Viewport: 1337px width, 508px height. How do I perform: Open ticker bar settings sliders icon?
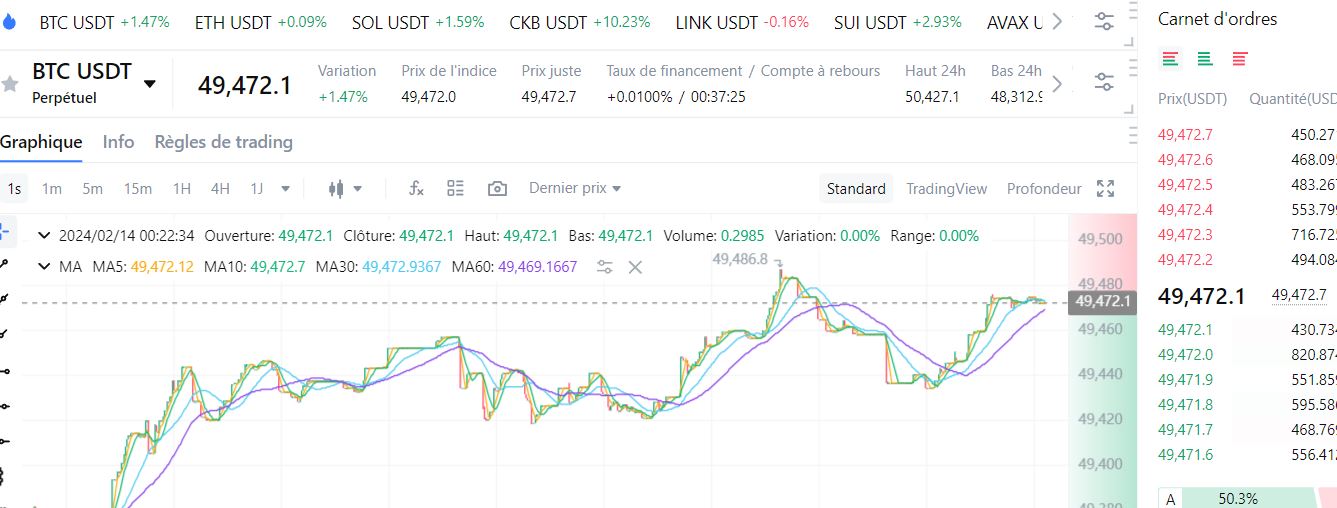(1104, 22)
